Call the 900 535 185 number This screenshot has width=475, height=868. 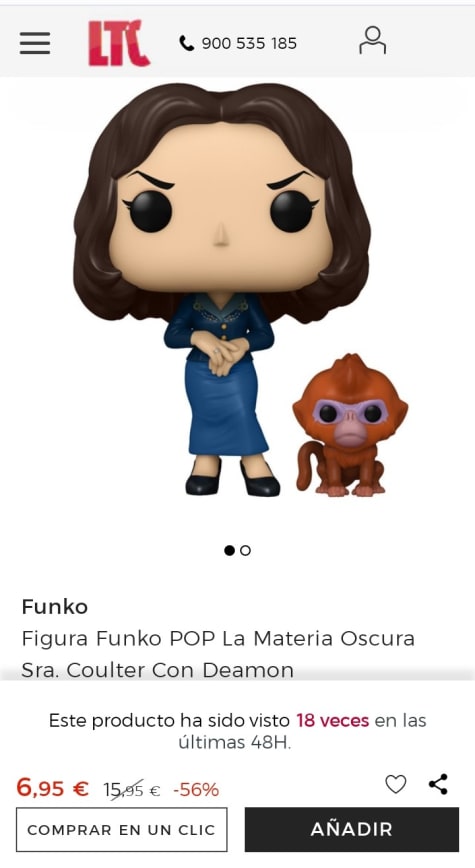tap(249, 43)
